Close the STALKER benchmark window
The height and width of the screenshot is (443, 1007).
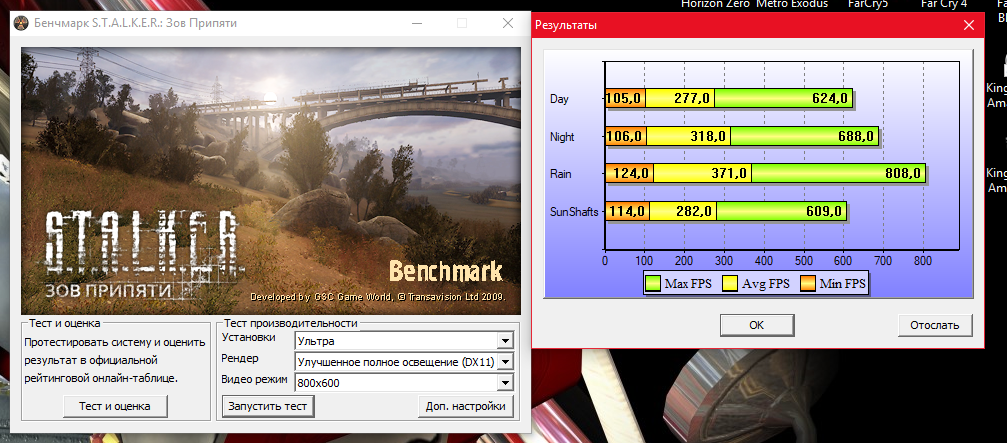507,24
